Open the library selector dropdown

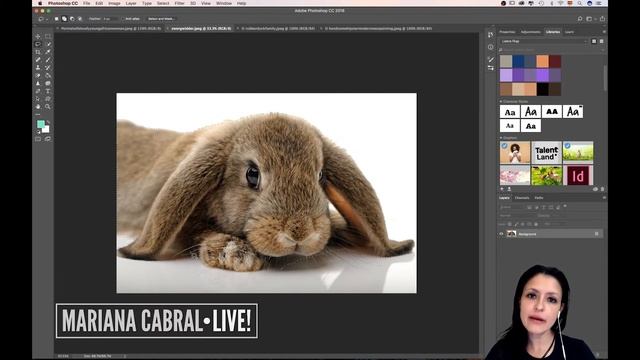[x=544, y=41]
